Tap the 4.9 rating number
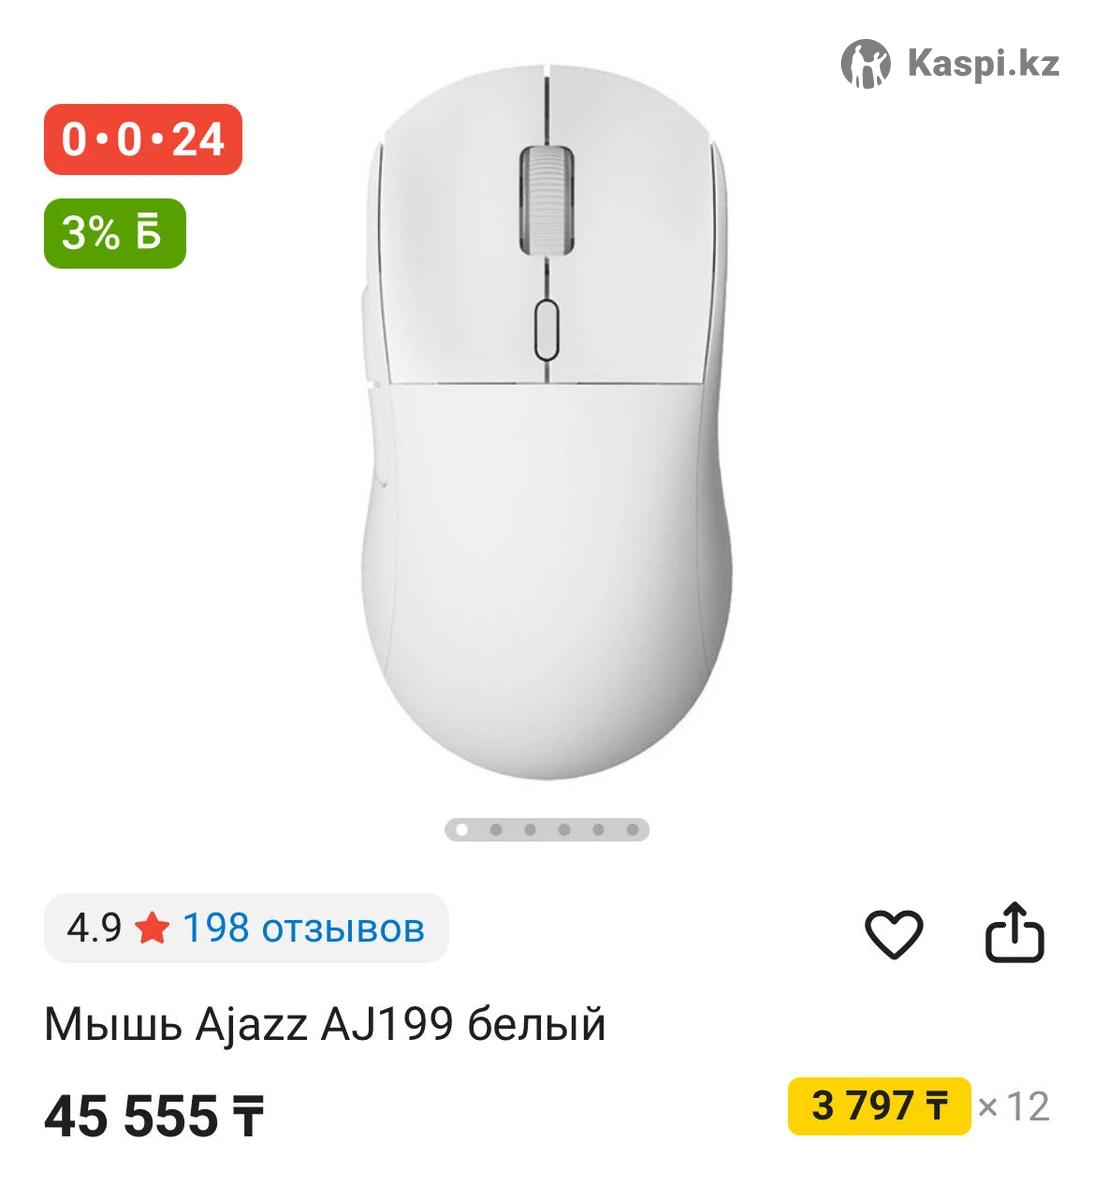Screen dimensions: 1095x1200 click(94, 929)
